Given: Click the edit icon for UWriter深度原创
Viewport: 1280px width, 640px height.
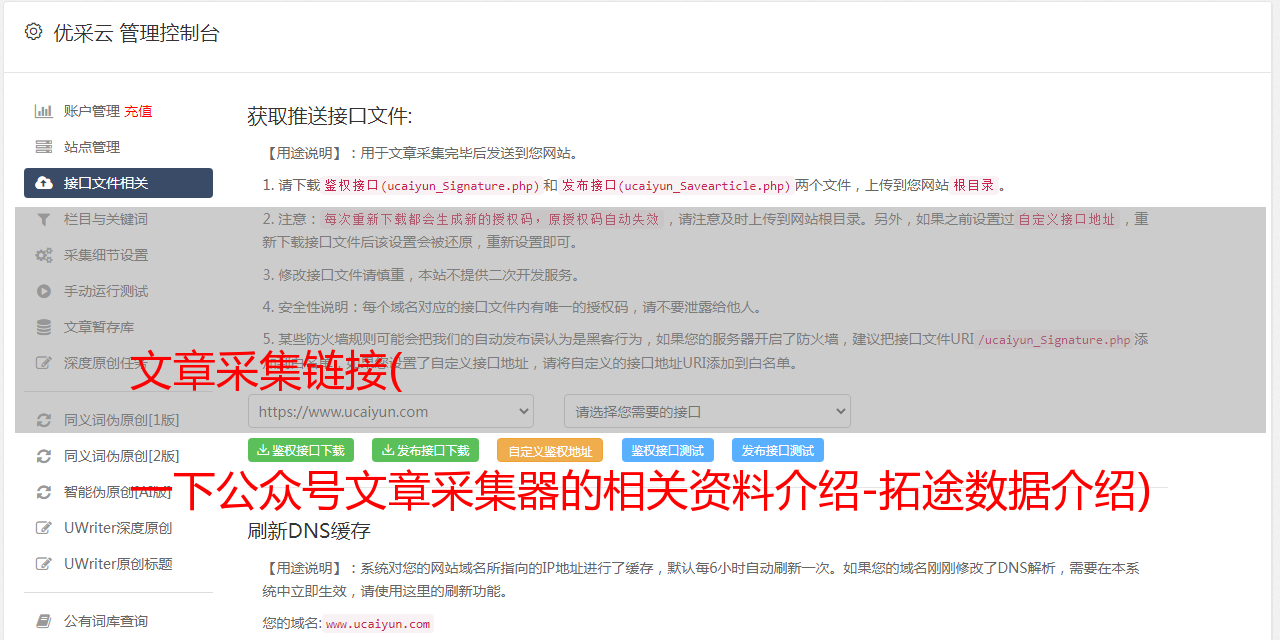Looking at the screenshot, I should tap(44, 528).
